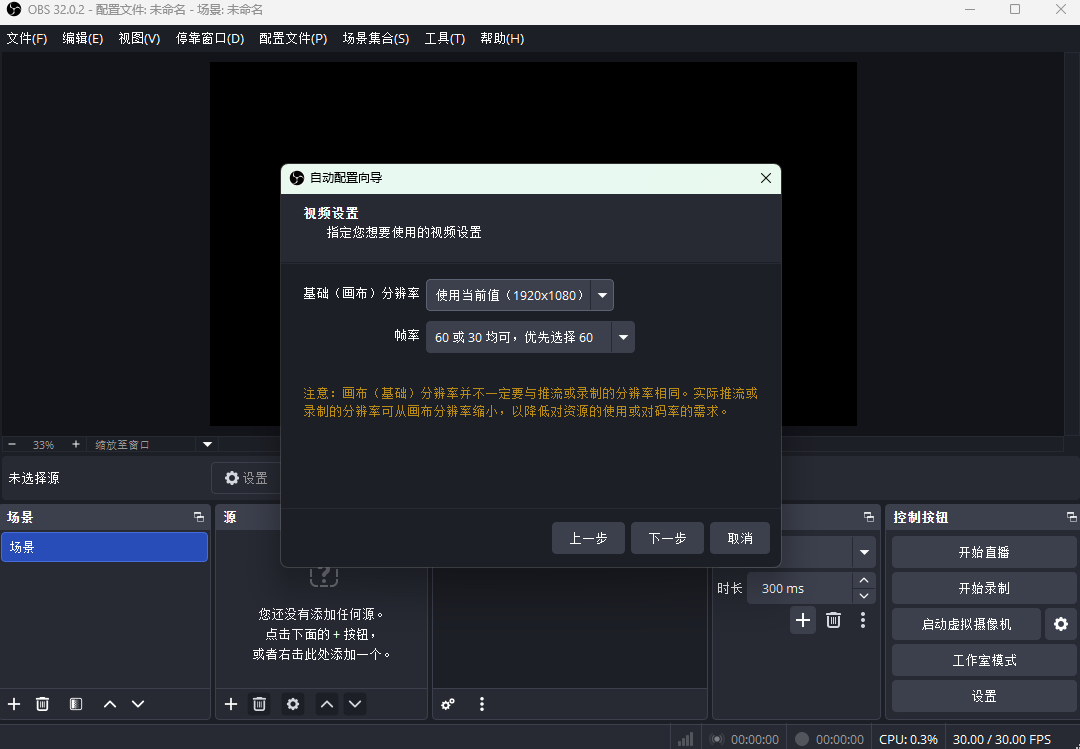
Task: Click 下一步 in the wizard
Action: [x=667, y=538]
